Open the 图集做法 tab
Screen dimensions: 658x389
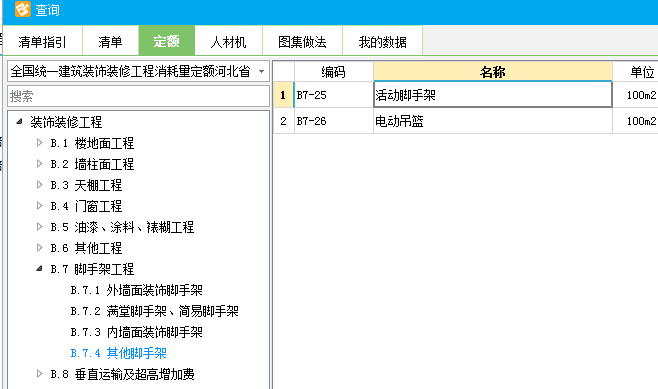[x=302, y=41]
